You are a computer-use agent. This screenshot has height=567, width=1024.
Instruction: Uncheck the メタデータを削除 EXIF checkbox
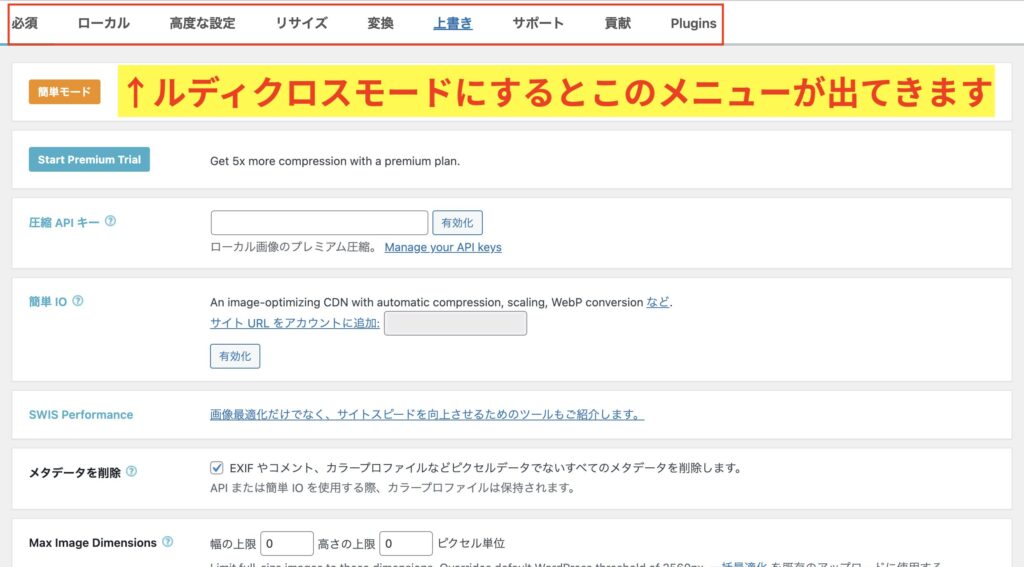tap(217, 467)
